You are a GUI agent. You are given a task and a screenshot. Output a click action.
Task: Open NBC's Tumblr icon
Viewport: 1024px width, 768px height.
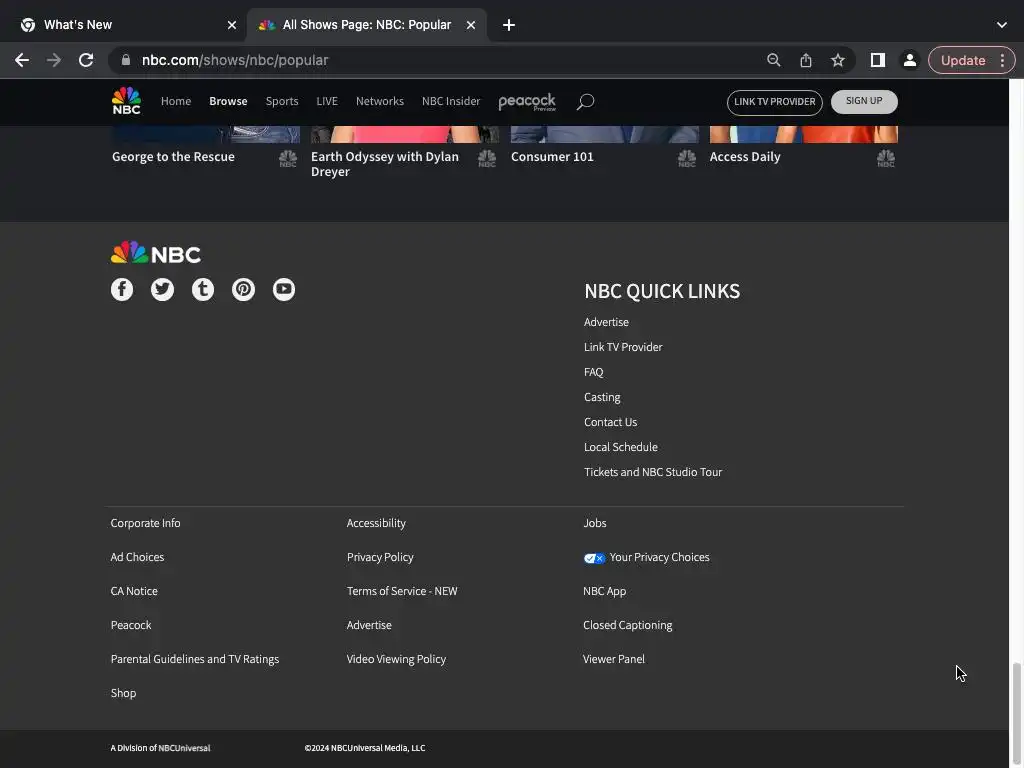pos(203,289)
